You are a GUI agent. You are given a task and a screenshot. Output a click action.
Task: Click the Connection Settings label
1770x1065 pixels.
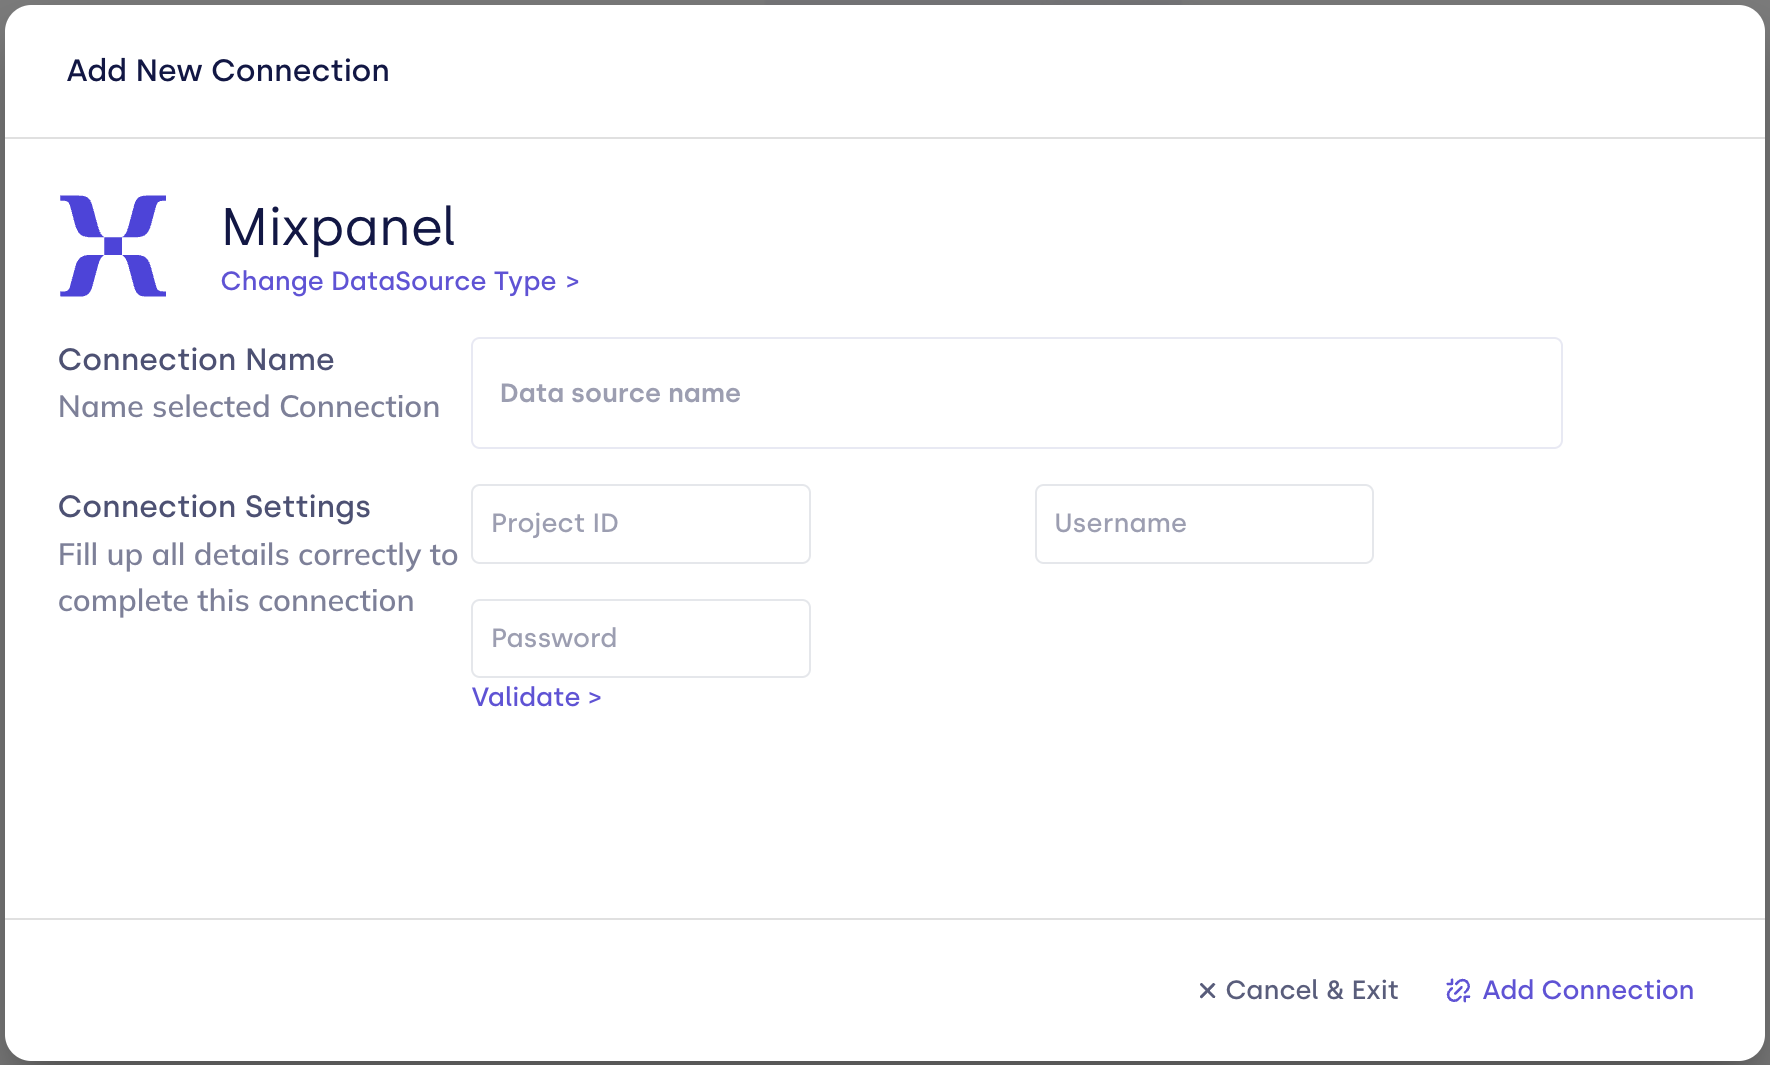tap(214, 507)
